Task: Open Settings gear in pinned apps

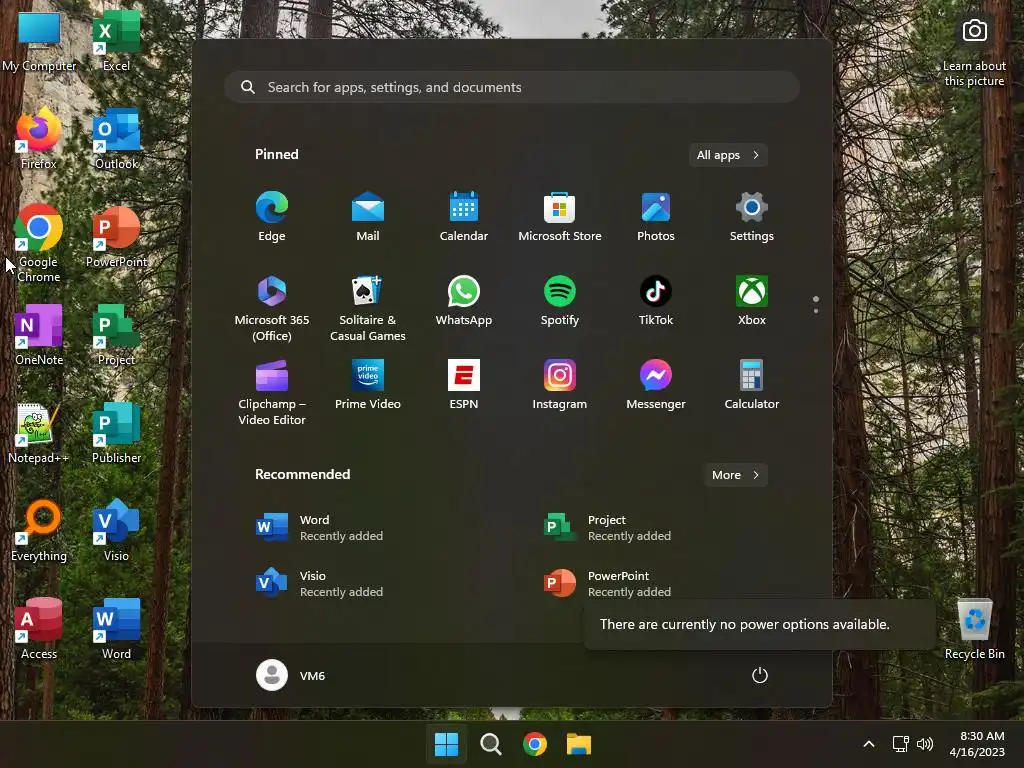Action: (752, 217)
